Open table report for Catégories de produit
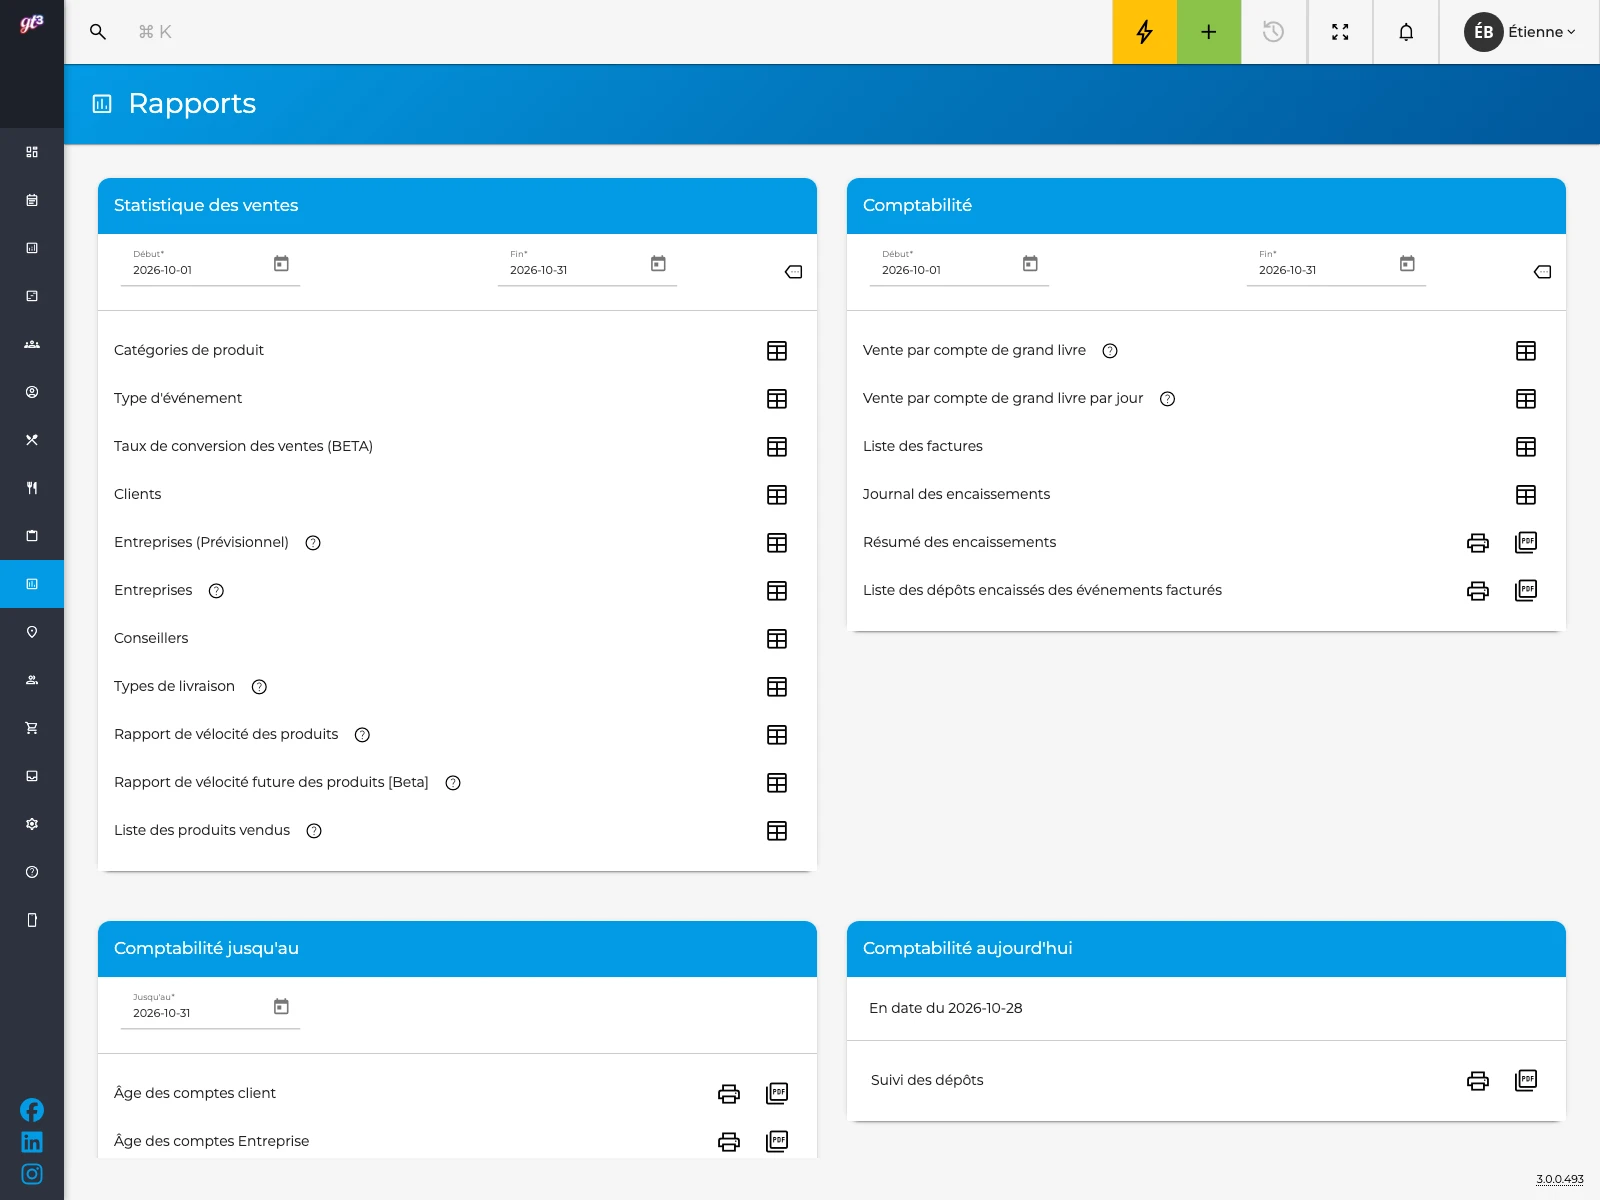The height and width of the screenshot is (1200, 1600). (777, 351)
